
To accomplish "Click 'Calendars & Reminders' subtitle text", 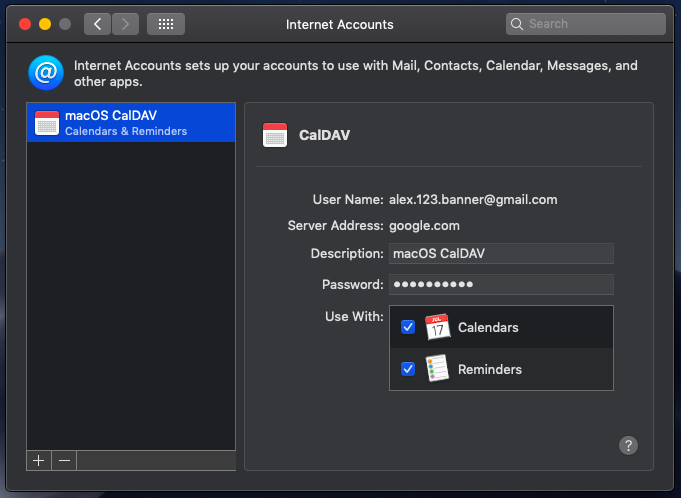I will pyautogui.click(x=126, y=131).
